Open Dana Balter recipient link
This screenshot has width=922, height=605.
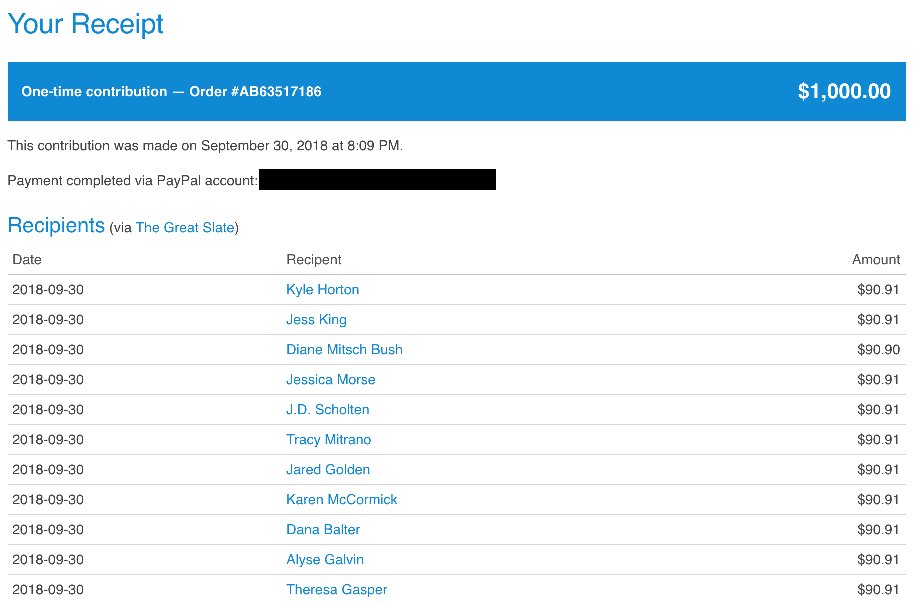click(x=323, y=529)
